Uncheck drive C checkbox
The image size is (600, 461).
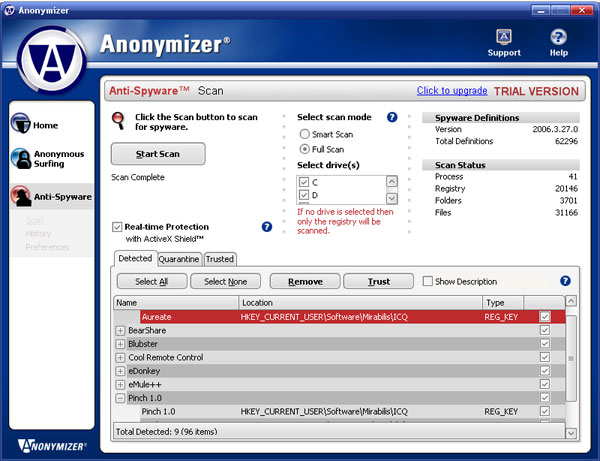pyautogui.click(x=304, y=182)
